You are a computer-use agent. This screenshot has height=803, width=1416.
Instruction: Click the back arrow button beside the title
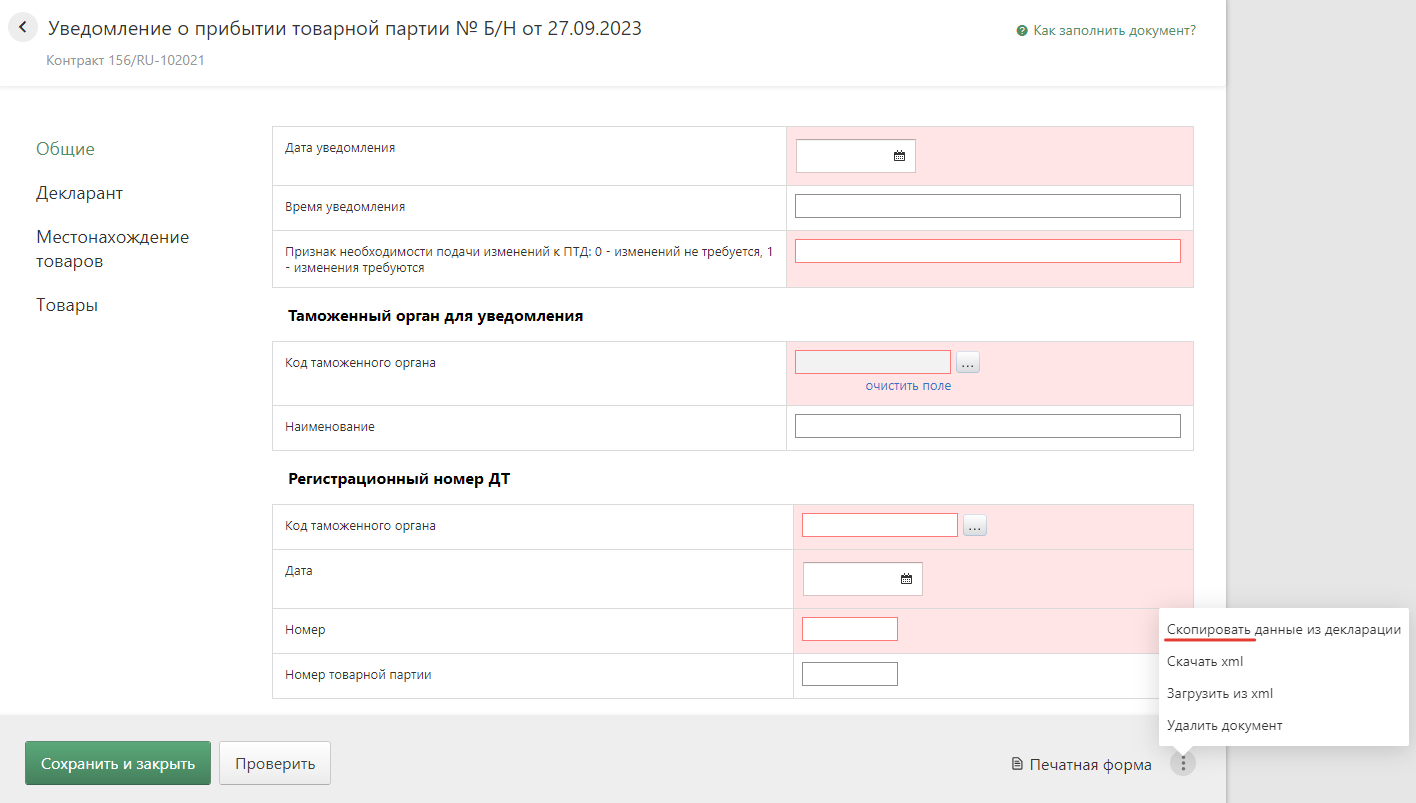click(23, 28)
